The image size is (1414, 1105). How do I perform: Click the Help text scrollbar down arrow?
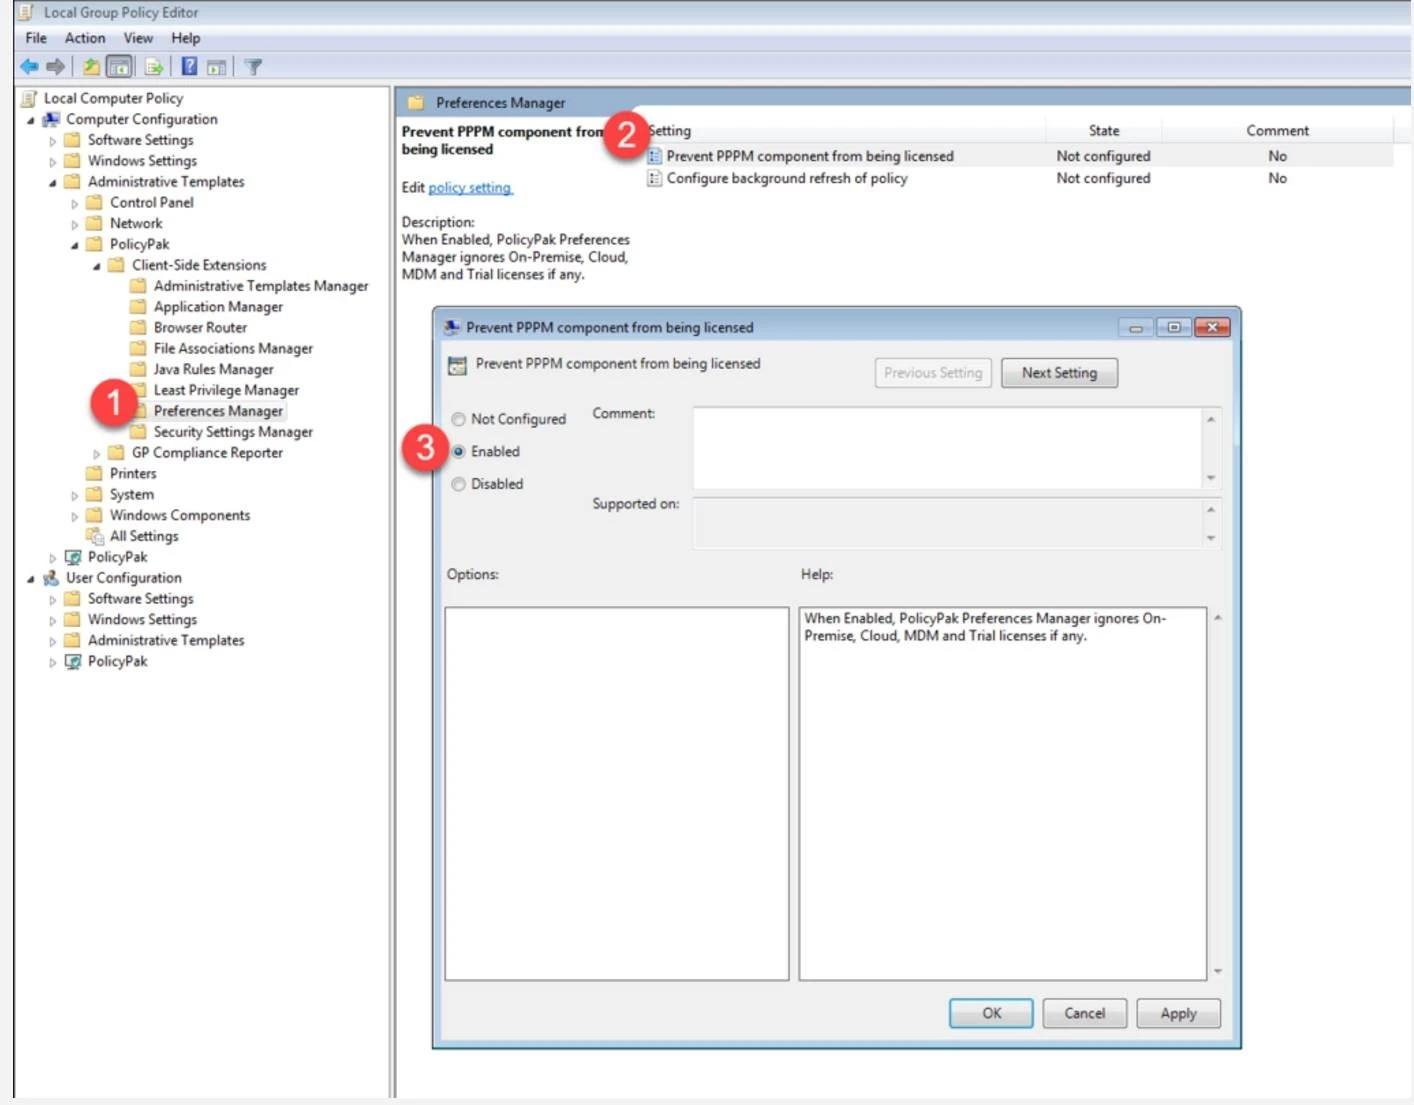pos(1217,971)
